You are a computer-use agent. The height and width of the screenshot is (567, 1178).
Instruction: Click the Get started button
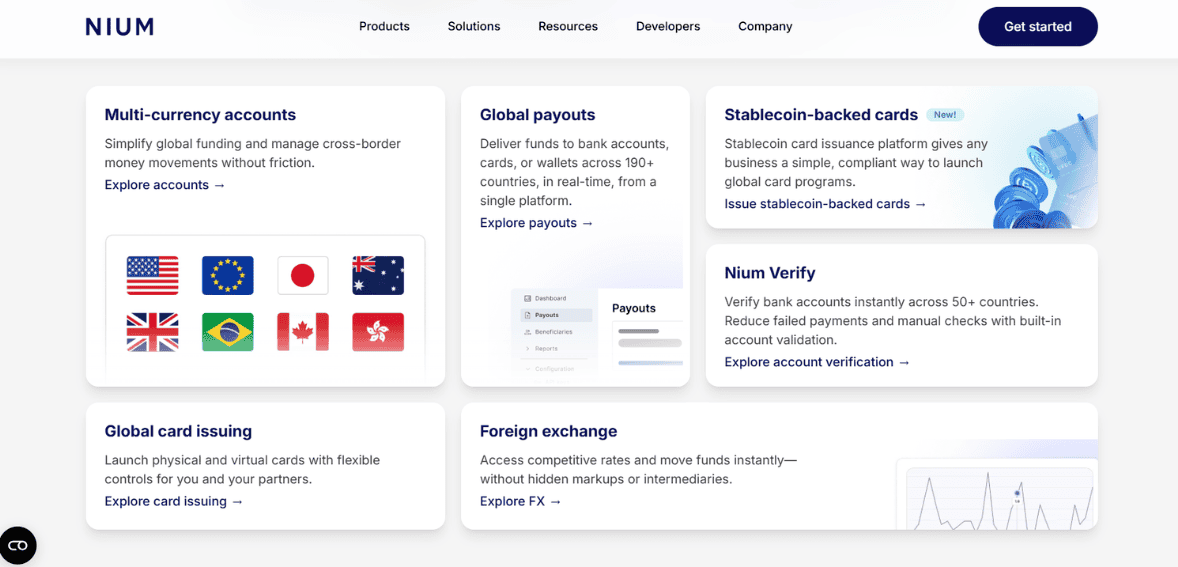tap(1038, 26)
